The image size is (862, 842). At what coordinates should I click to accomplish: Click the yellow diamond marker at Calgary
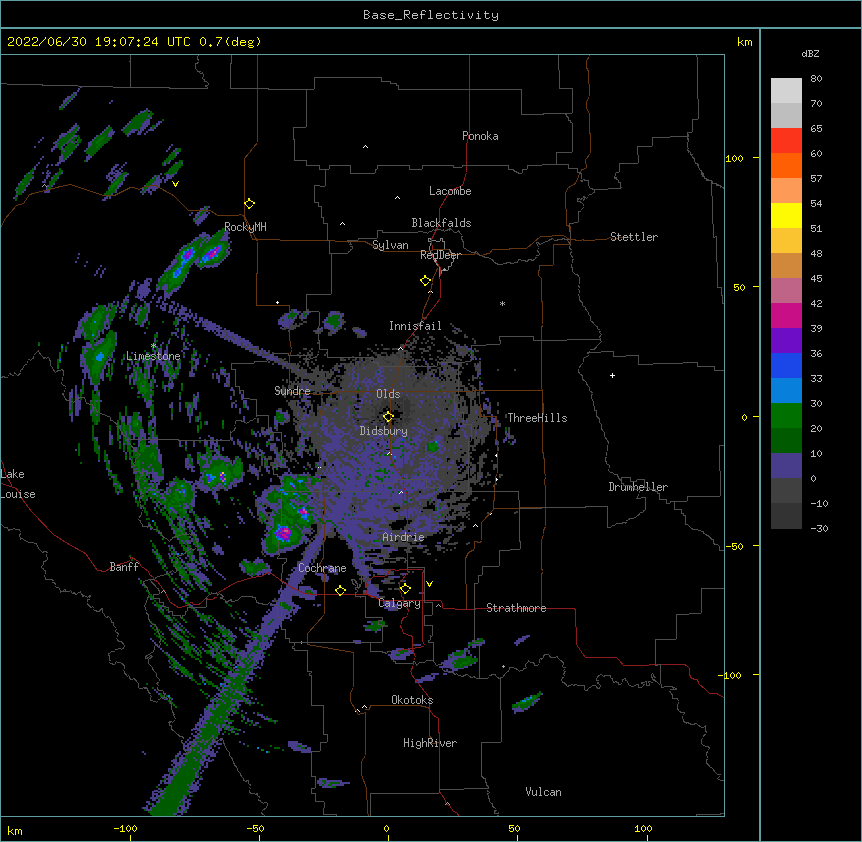pyautogui.click(x=405, y=589)
